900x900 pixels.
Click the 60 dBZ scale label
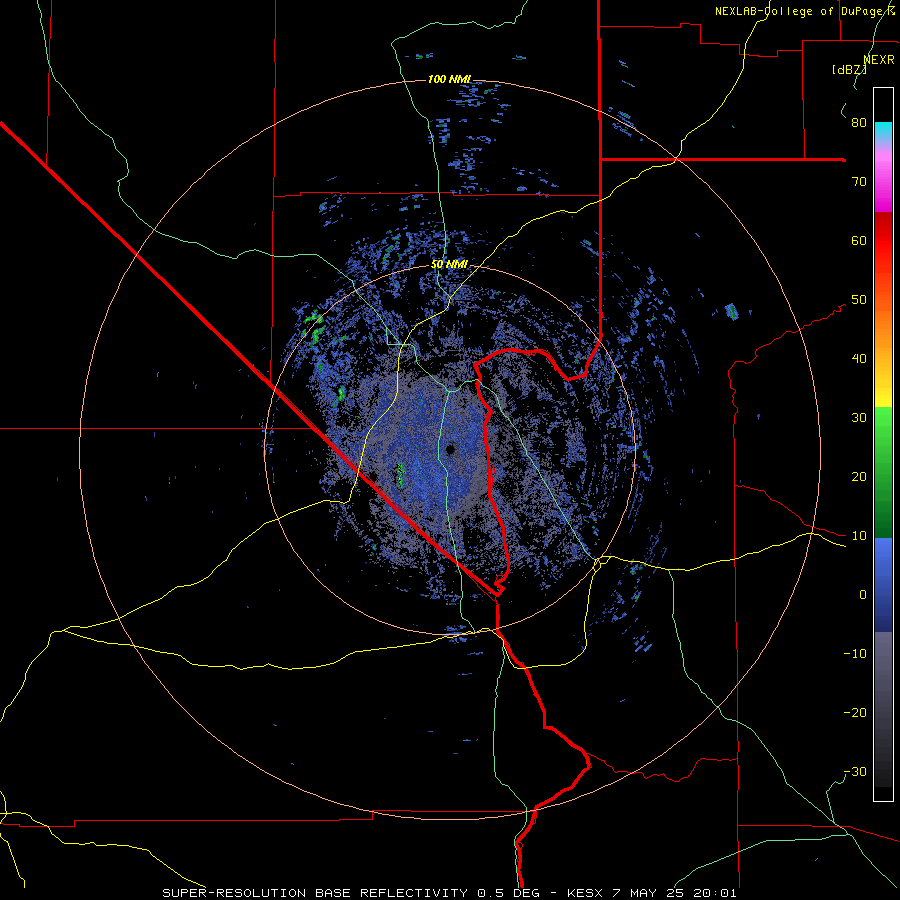[859, 240]
